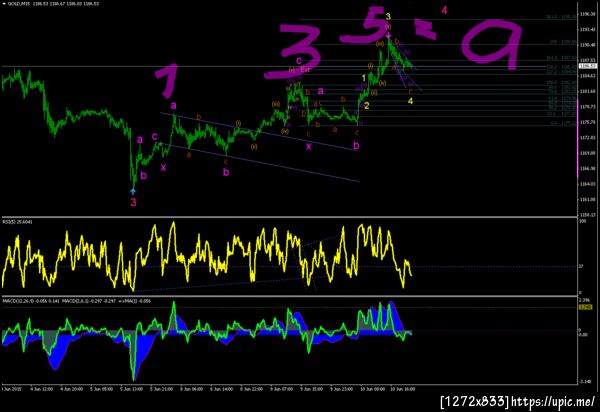Select the pink down-arrow marker at the peak
The width and height of the screenshot is (600, 412).
pyautogui.click(x=388, y=35)
